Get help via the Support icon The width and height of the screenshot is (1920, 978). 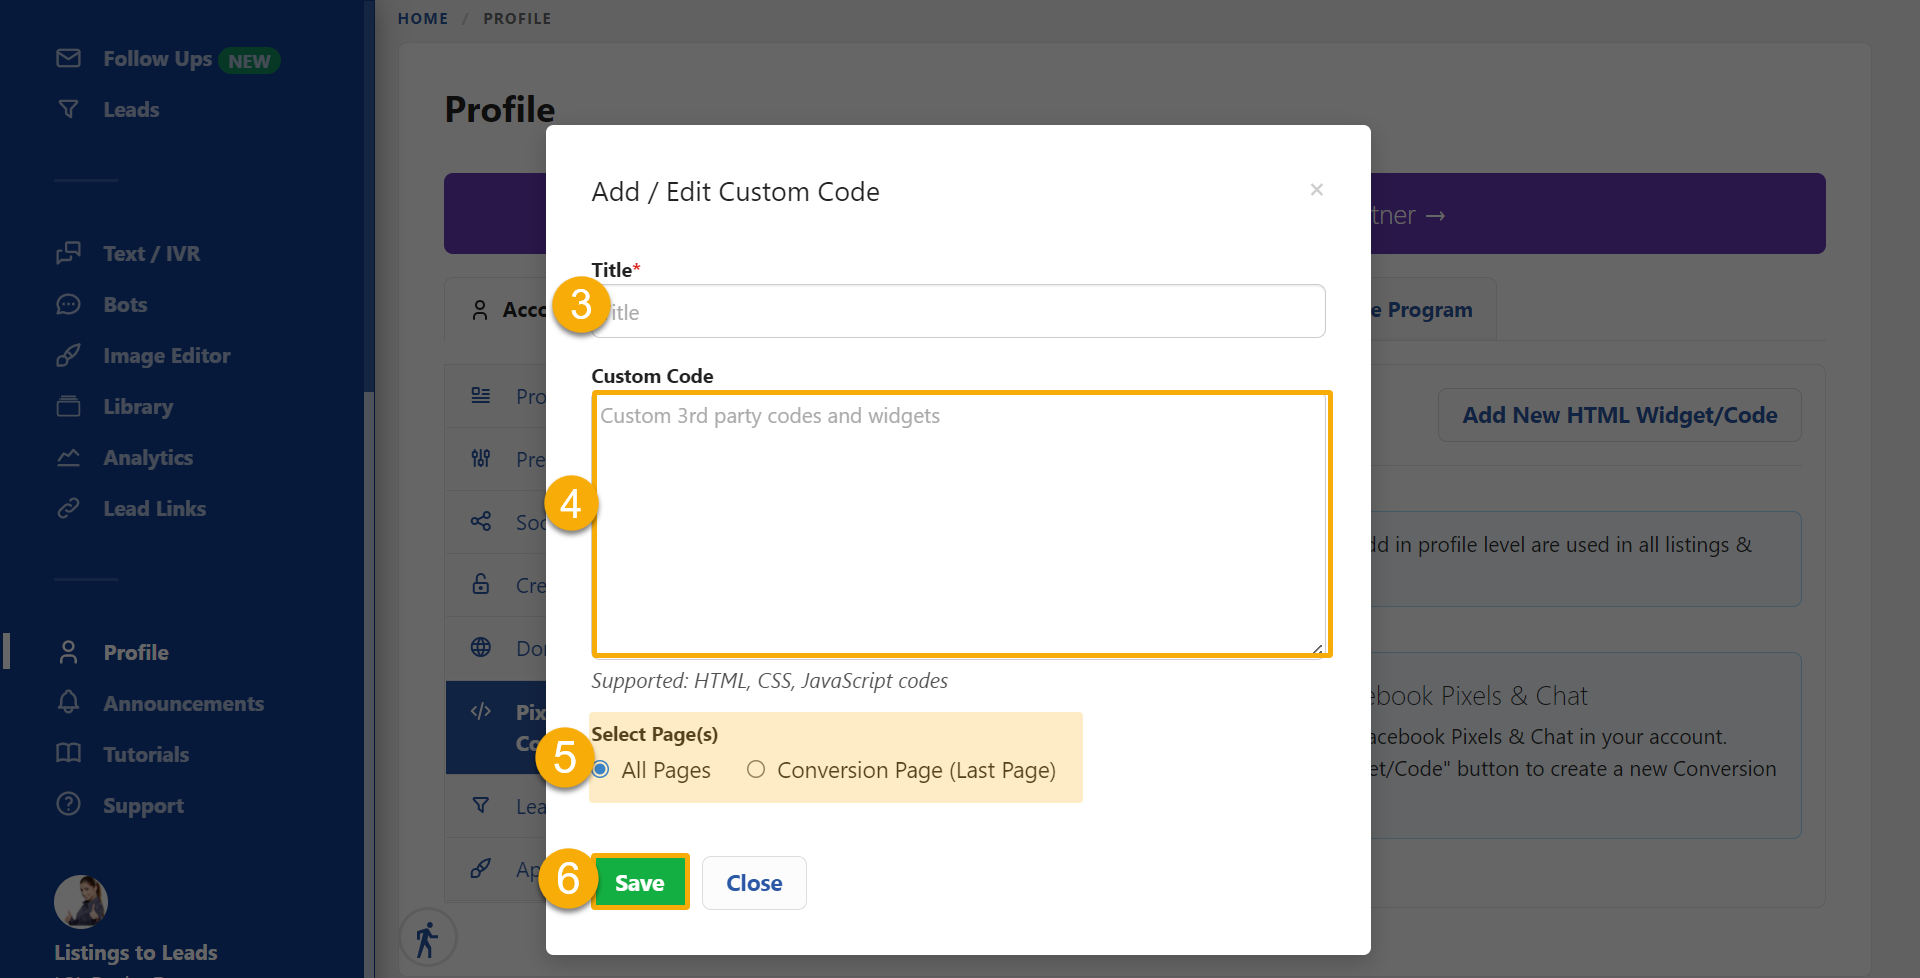click(143, 805)
